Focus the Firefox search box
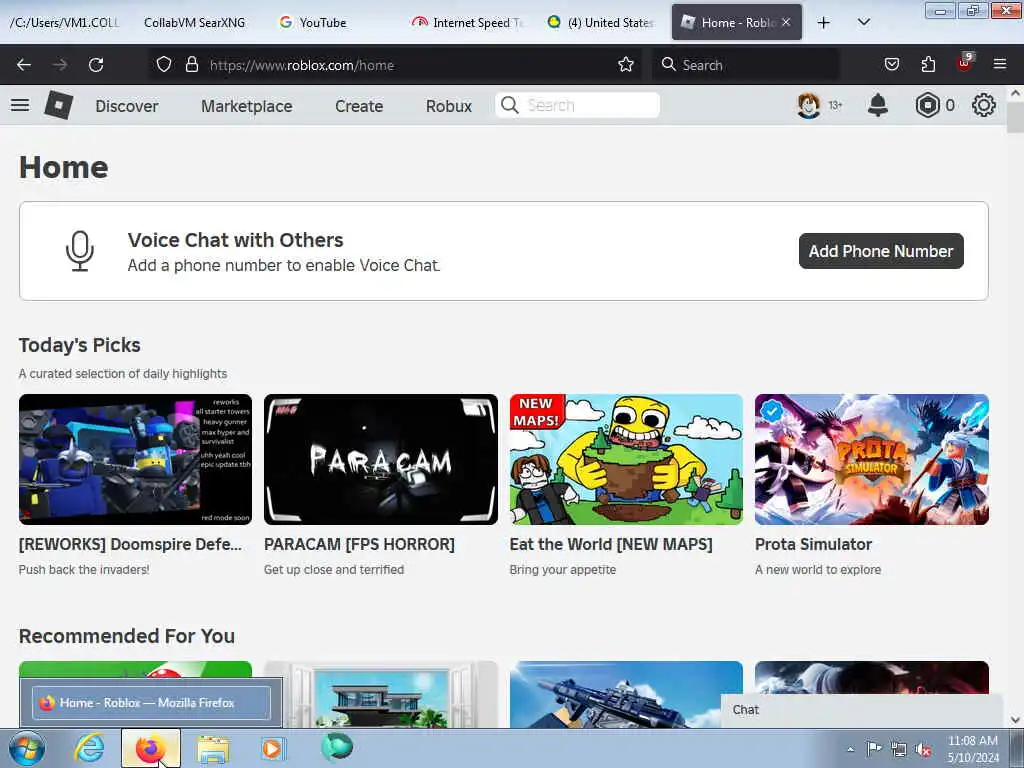Screen dimensions: 1024x768 pyautogui.click(x=745, y=65)
